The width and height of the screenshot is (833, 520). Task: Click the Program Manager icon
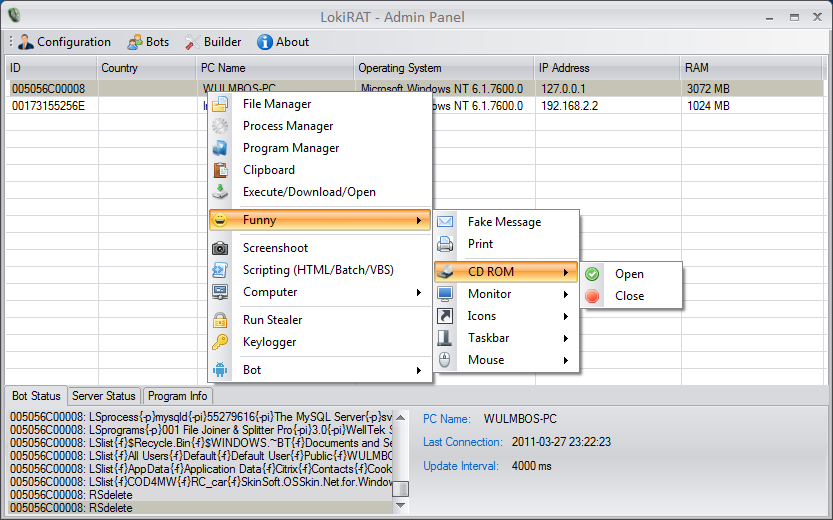tap(220, 148)
